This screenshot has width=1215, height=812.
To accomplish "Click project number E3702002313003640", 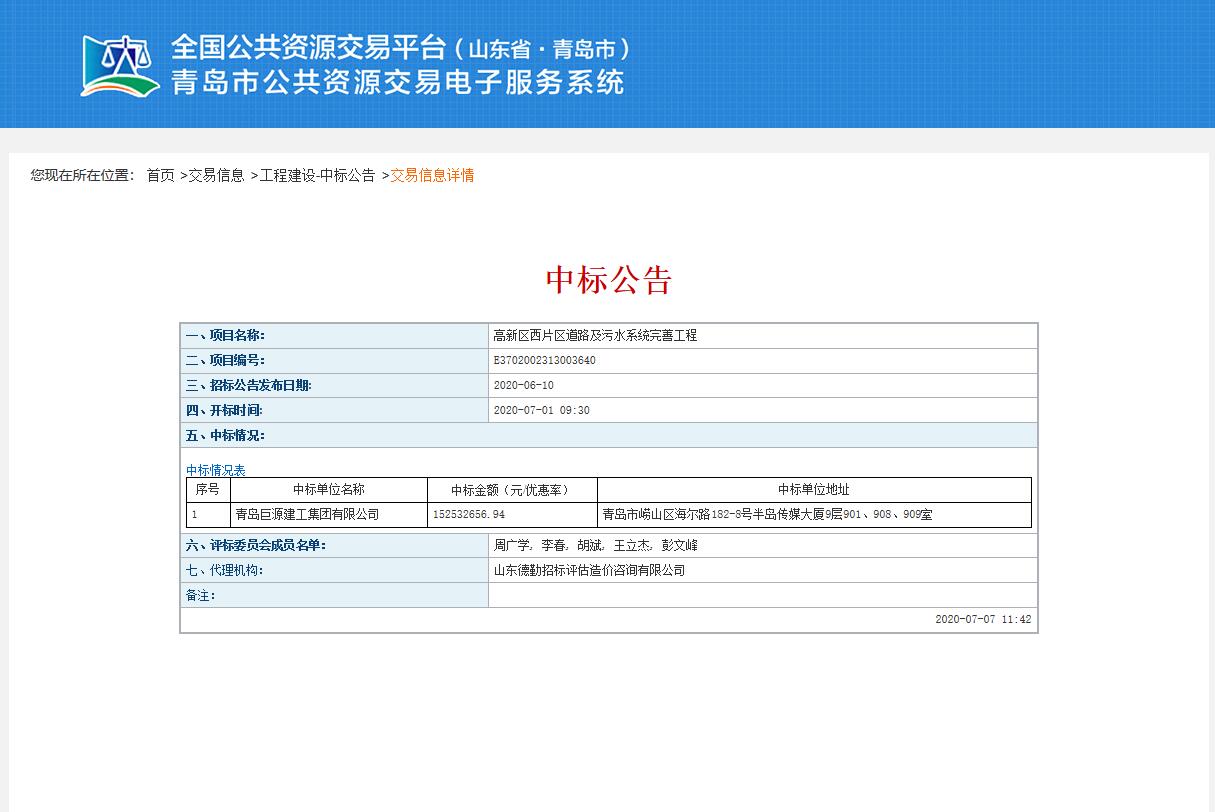I will click(x=544, y=361).
